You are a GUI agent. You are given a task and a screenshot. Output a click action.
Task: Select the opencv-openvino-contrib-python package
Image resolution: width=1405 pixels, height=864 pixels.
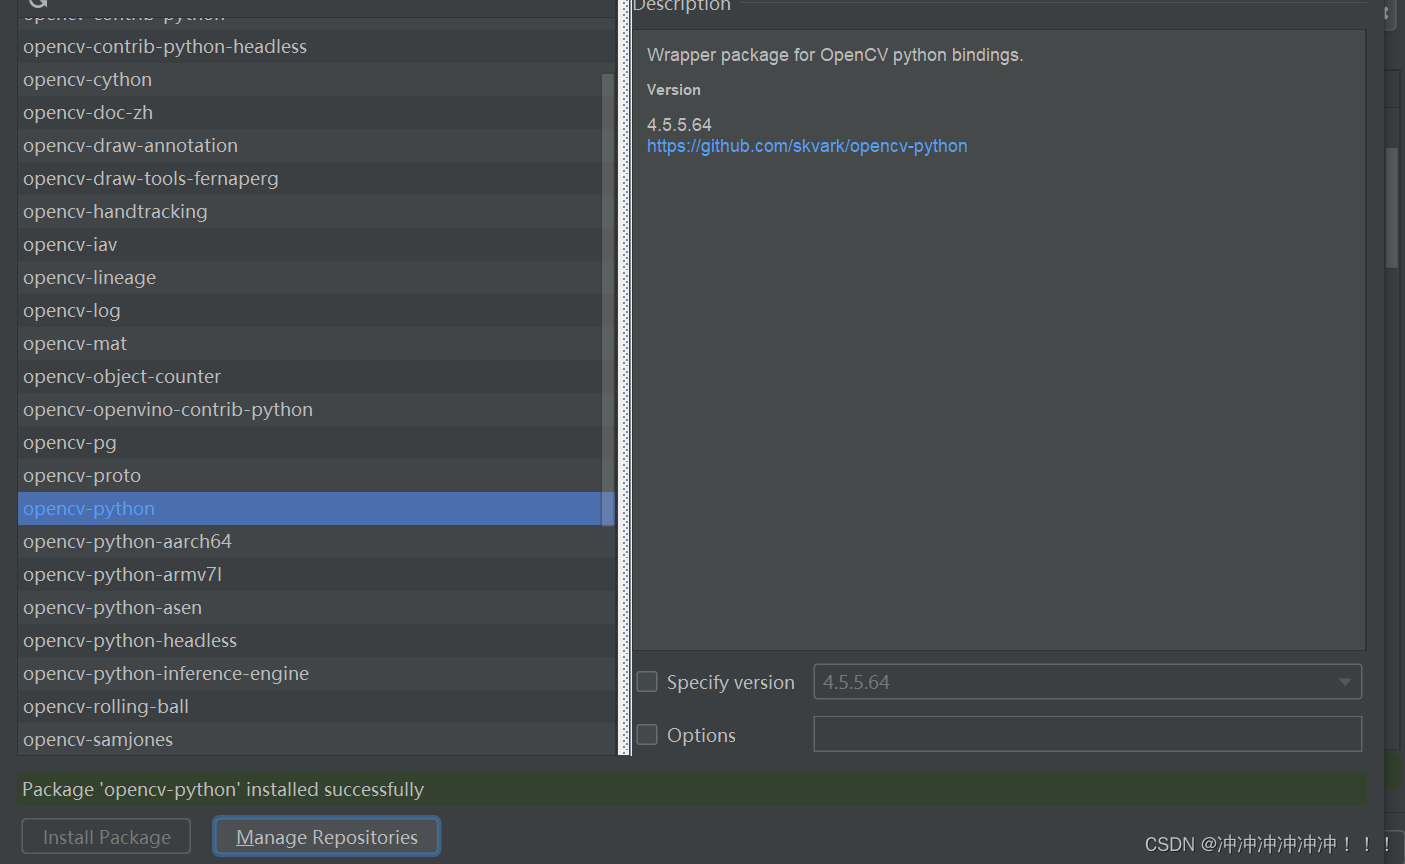pyautogui.click(x=317, y=409)
